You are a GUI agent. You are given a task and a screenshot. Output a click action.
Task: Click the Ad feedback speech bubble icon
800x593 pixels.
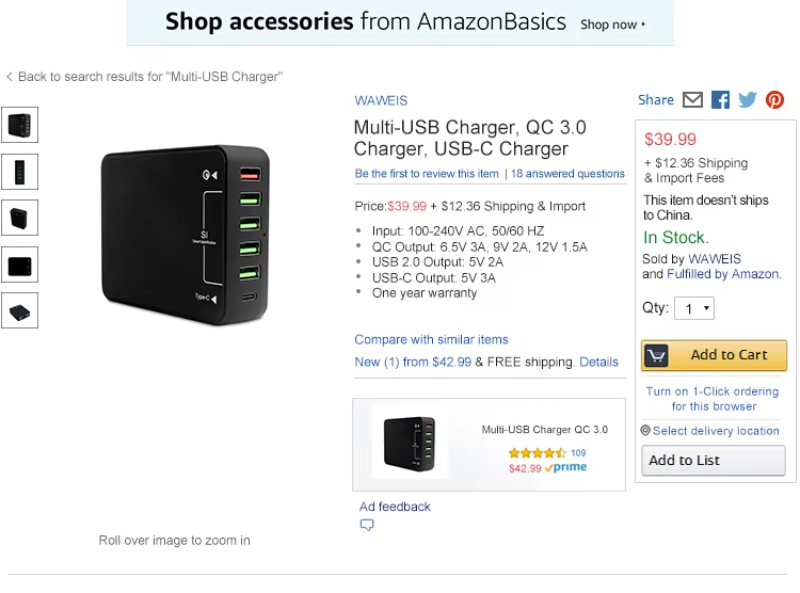click(x=366, y=525)
